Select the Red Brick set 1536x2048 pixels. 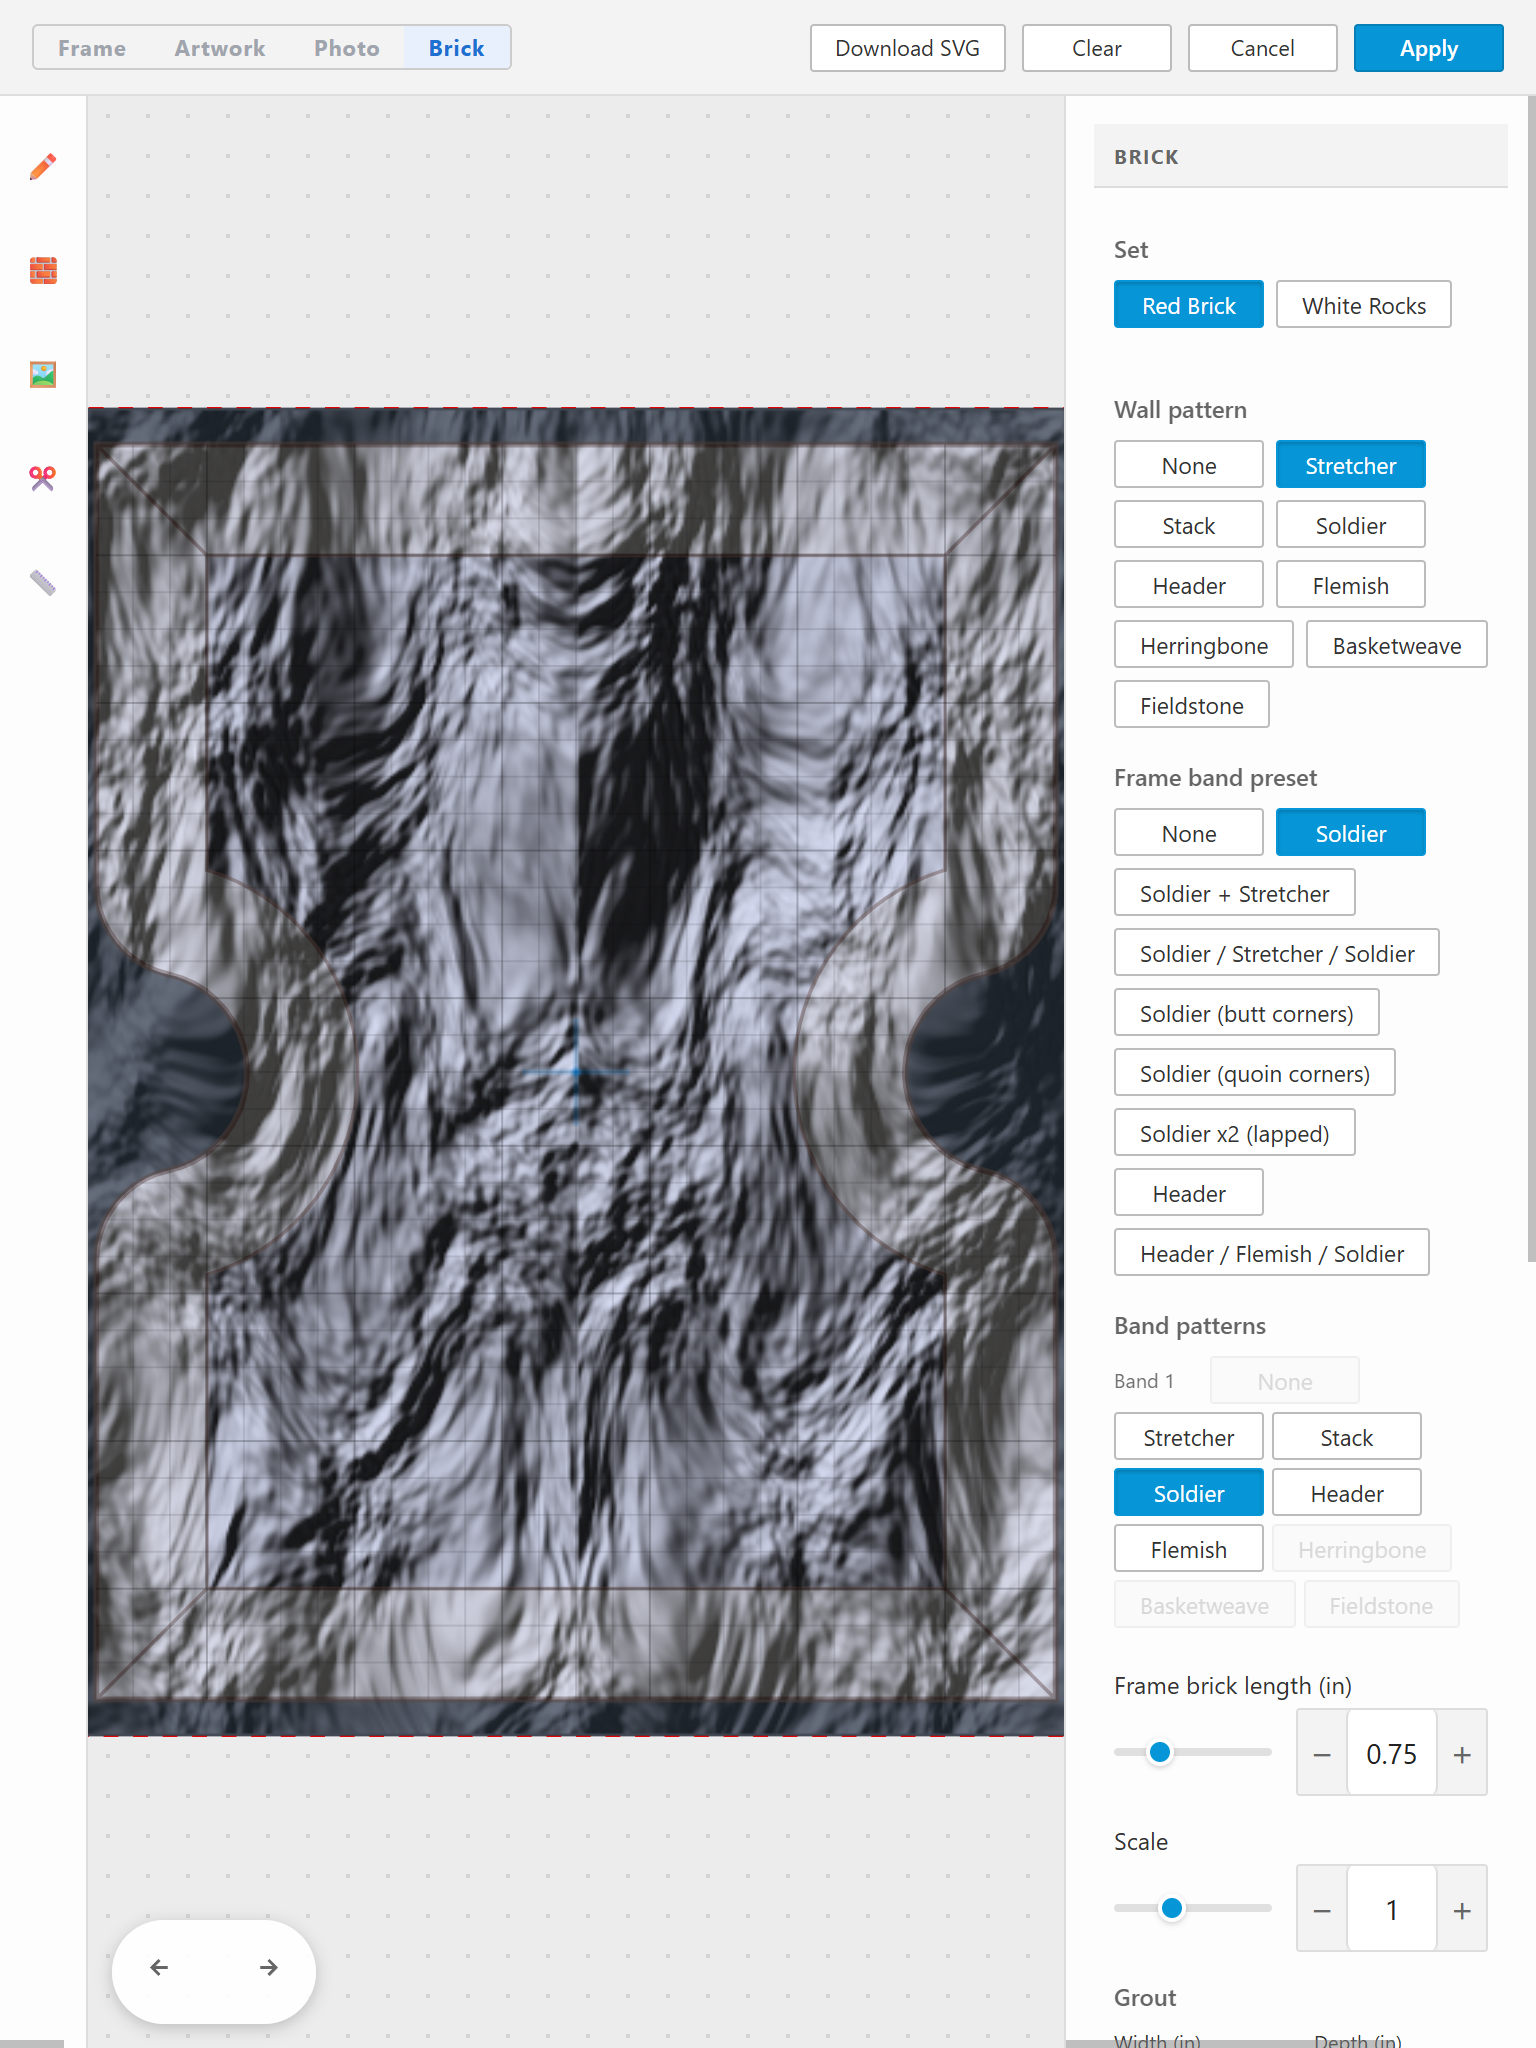tap(1189, 305)
